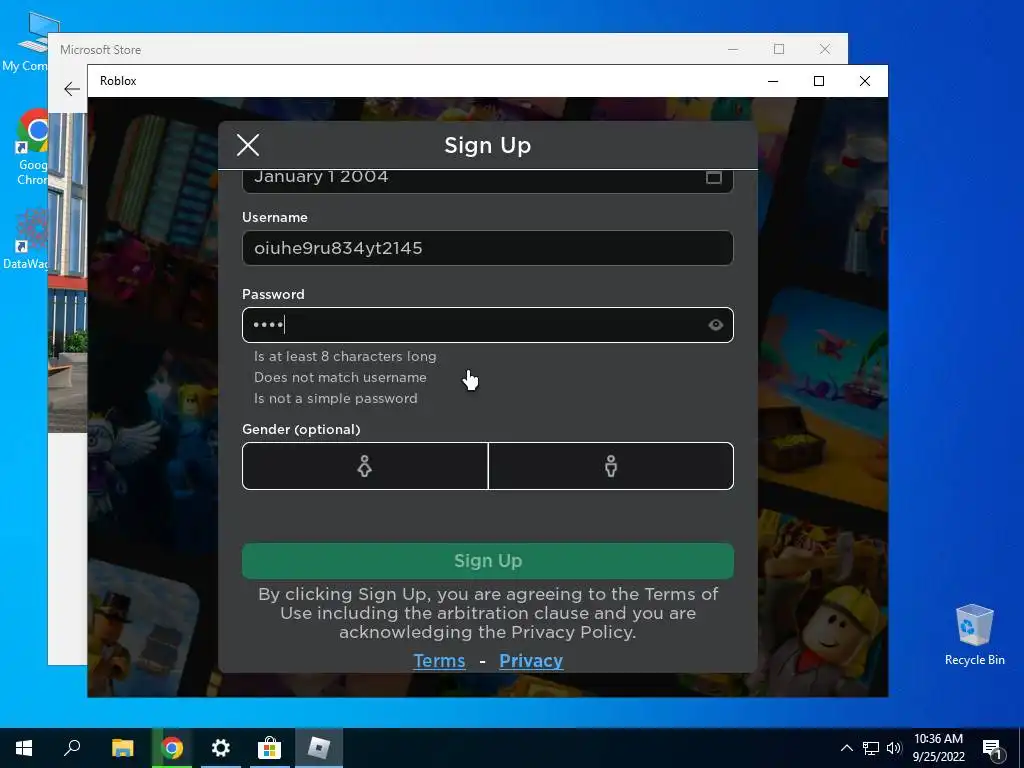Maximize the Roblox window

pyautogui.click(x=819, y=81)
